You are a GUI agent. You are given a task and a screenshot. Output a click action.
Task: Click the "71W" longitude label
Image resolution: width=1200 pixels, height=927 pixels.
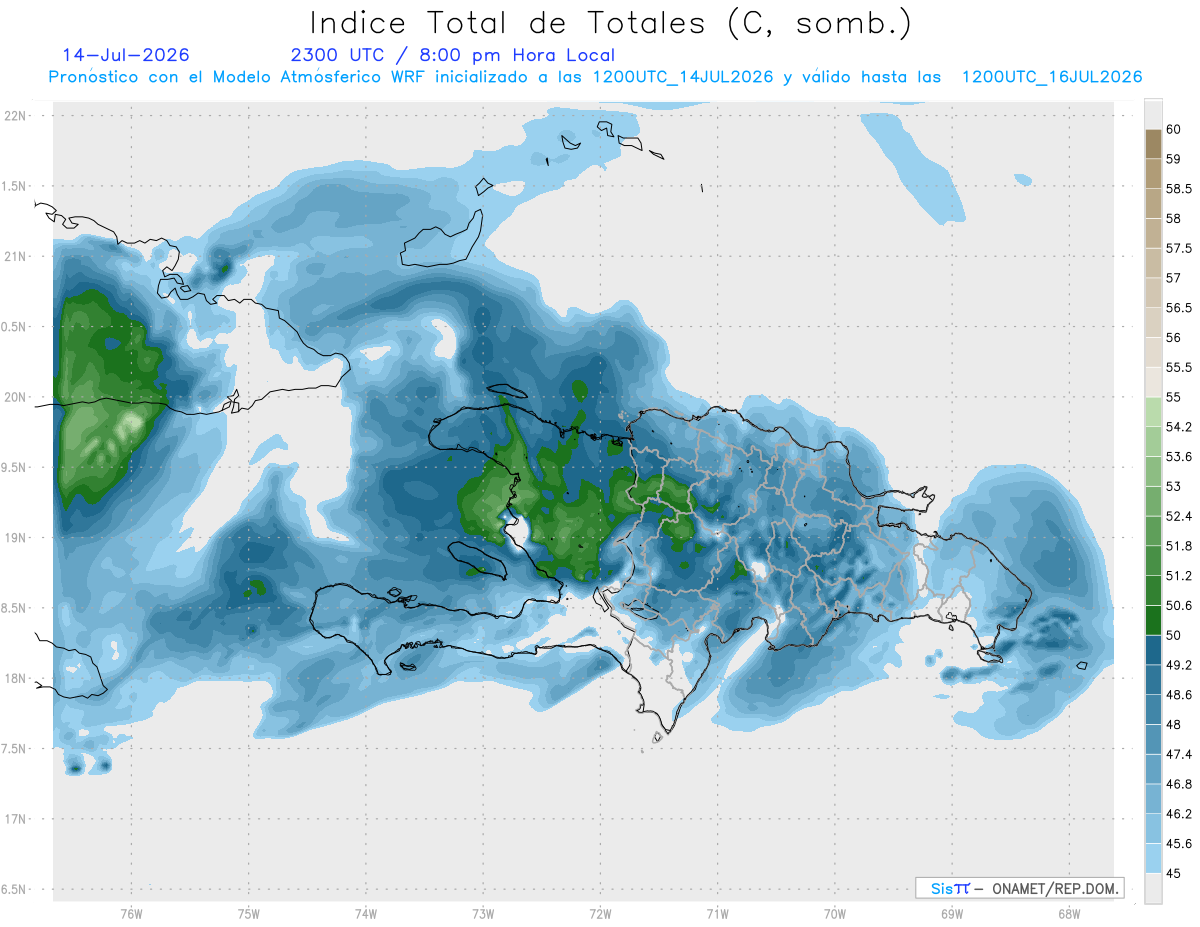click(717, 912)
